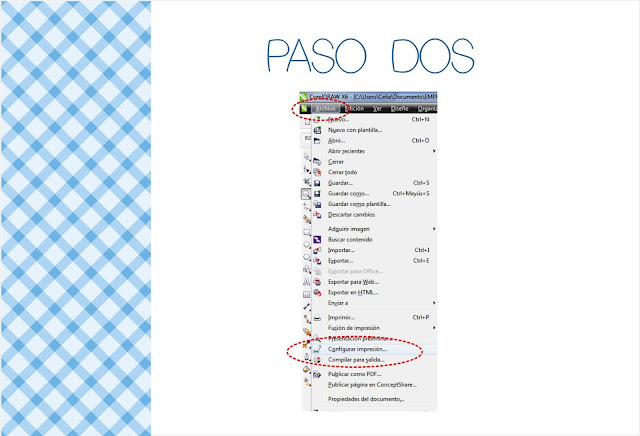The height and width of the screenshot is (436, 640).
Task: Select the Outline pen tool
Action: (306, 357)
